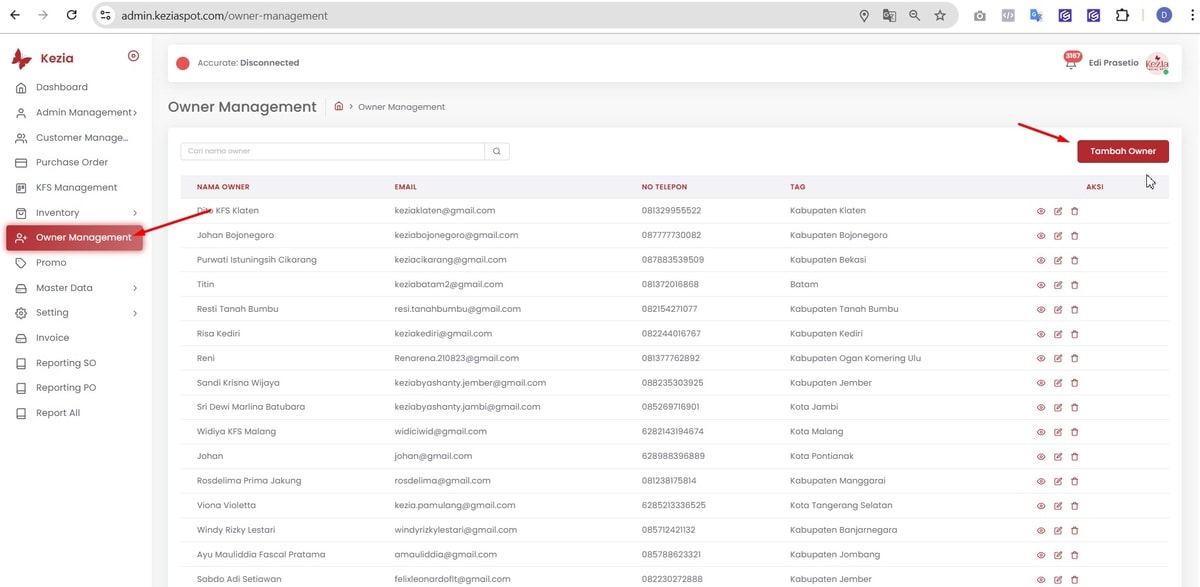Edit owner Titin using pencil icon
Image resolution: width=1200 pixels, height=587 pixels.
[x=1058, y=285]
